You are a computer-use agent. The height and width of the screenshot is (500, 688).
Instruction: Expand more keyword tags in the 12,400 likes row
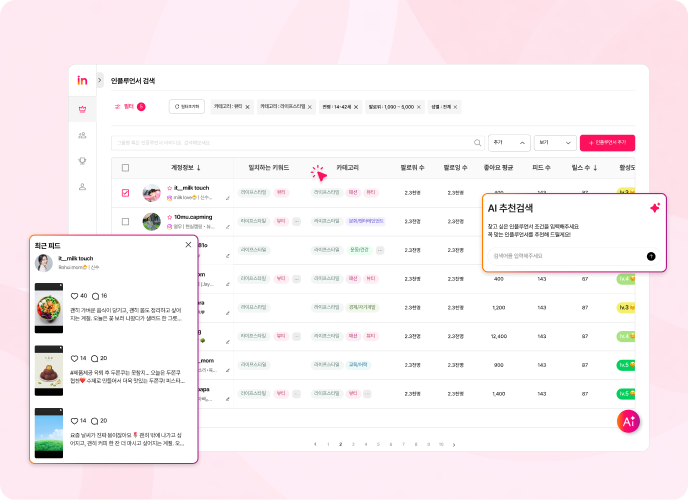click(x=297, y=336)
